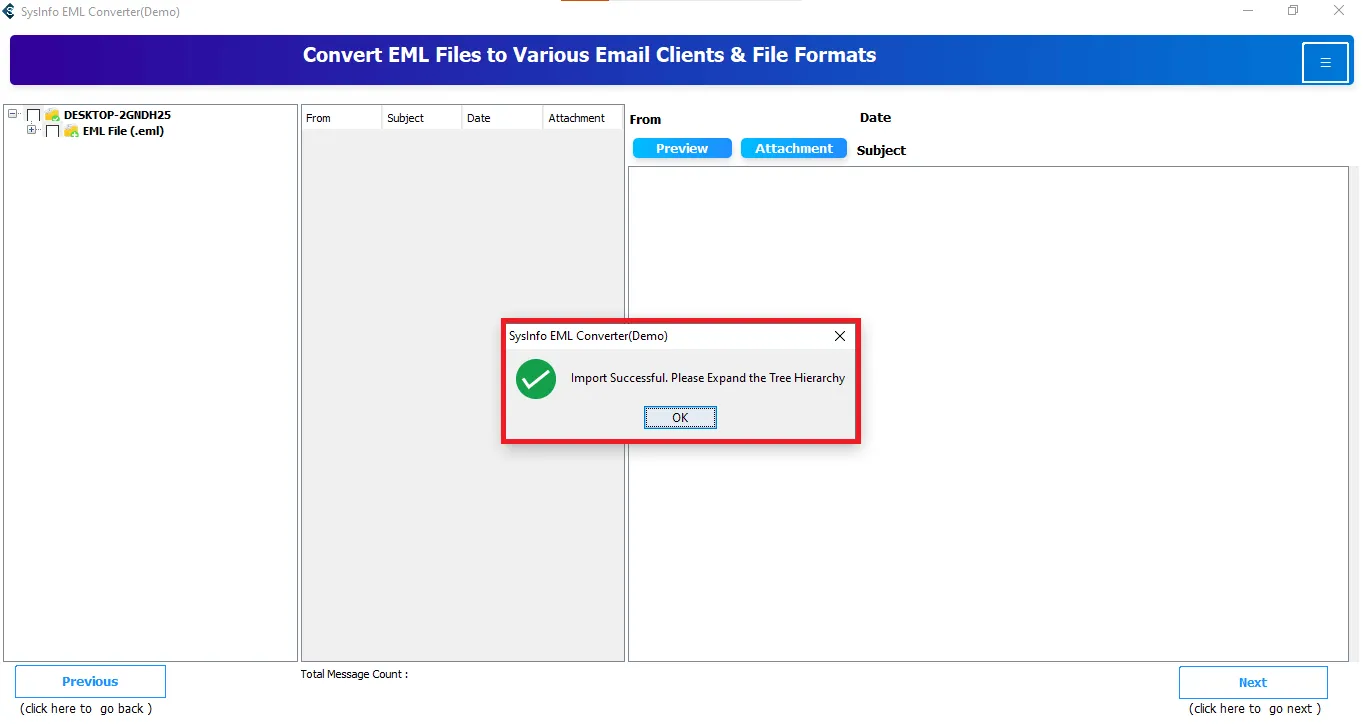Expand the EML File (.eml) tree node
This screenshot has height=724, width=1364.
click(x=32, y=130)
